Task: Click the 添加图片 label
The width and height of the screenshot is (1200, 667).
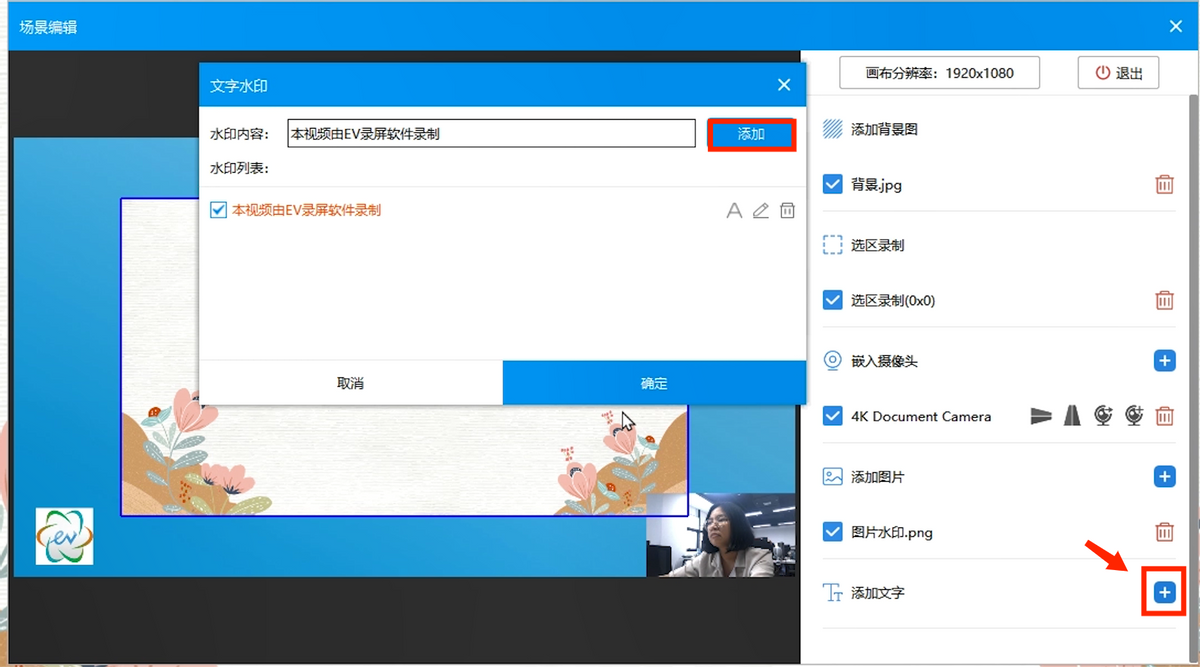Action: (878, 477)
